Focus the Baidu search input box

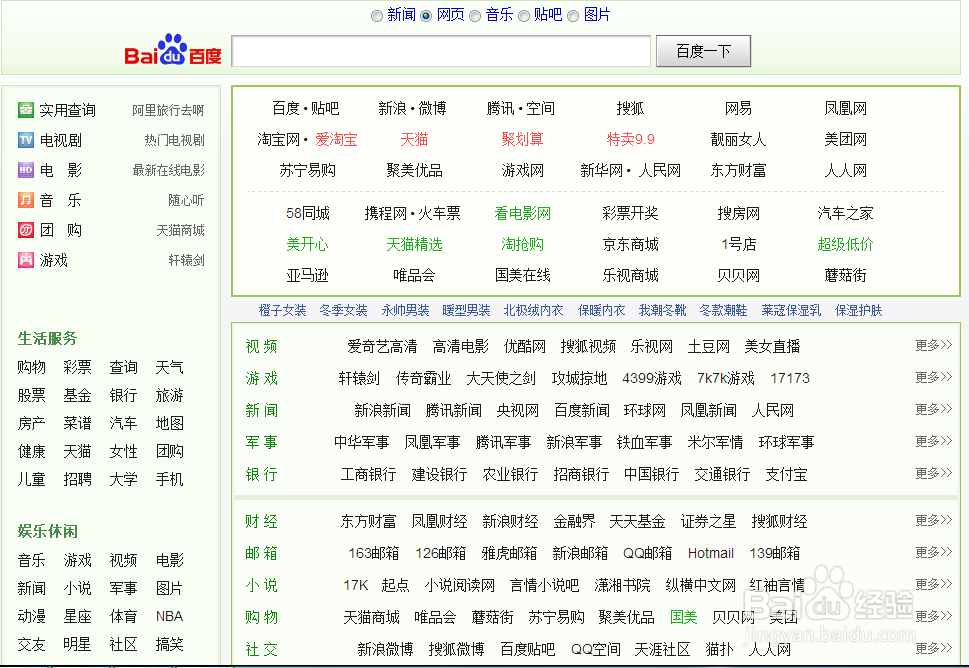click(x=441, y=51)
